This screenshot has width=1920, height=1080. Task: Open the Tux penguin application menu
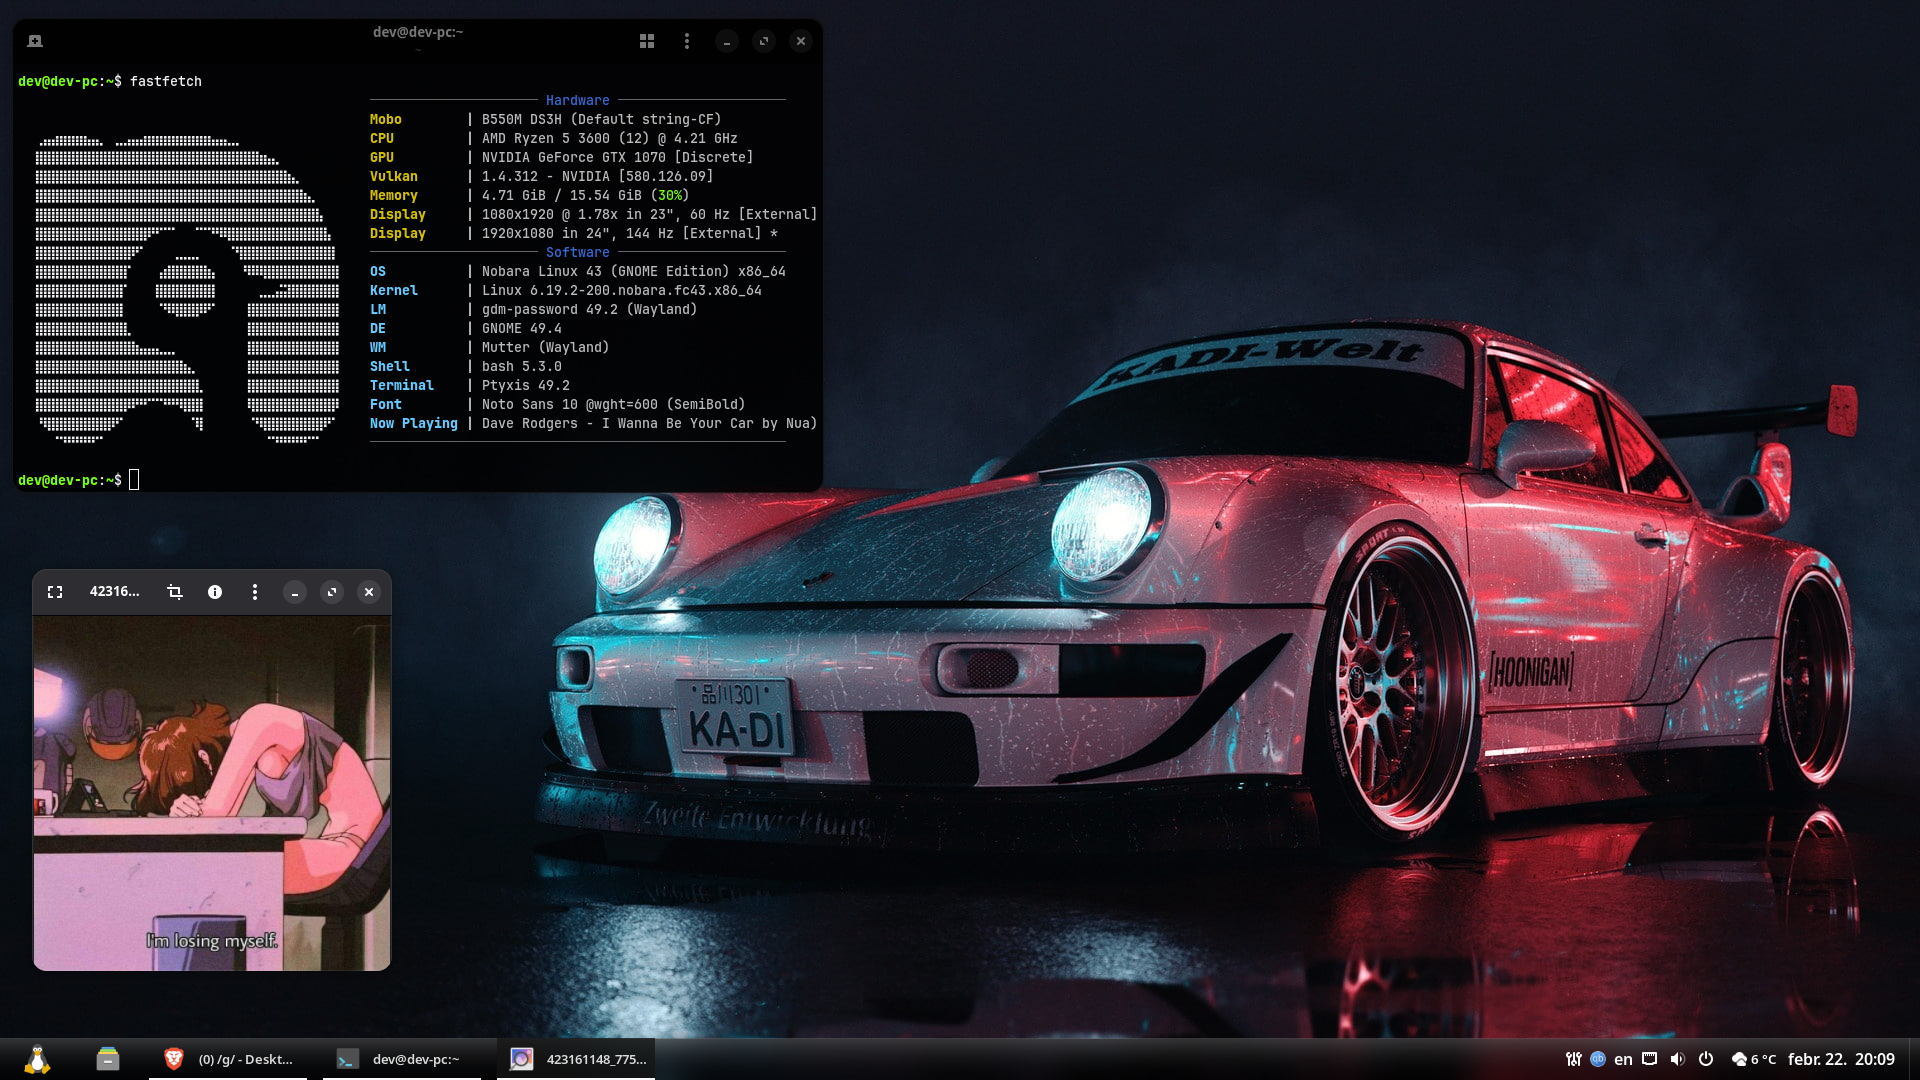pyautogui.click(x=37, y=1059)
